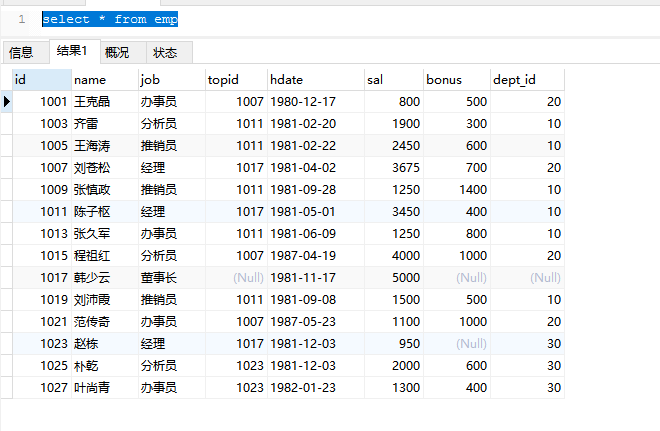Viewport: 660px width, 431px height.
Task: Select the name cell 赵栋
Action: (x=105, y=343)
